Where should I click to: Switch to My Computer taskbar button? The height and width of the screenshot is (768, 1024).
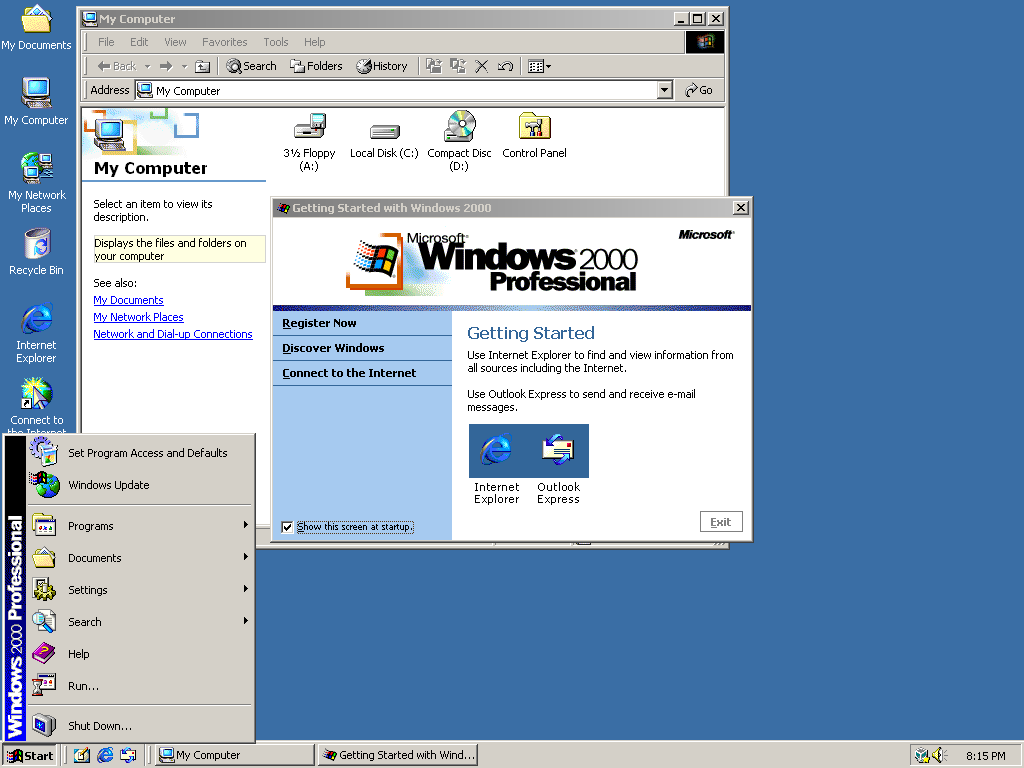[x=235, y=756]
